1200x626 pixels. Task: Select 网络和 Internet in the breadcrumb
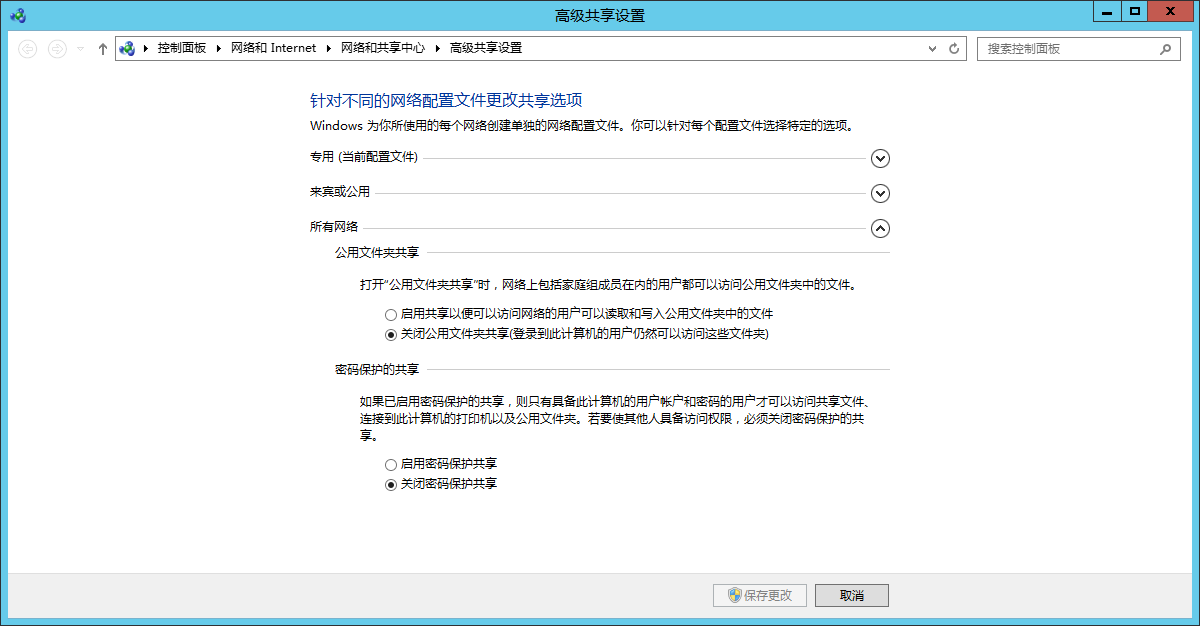(274, 47)
